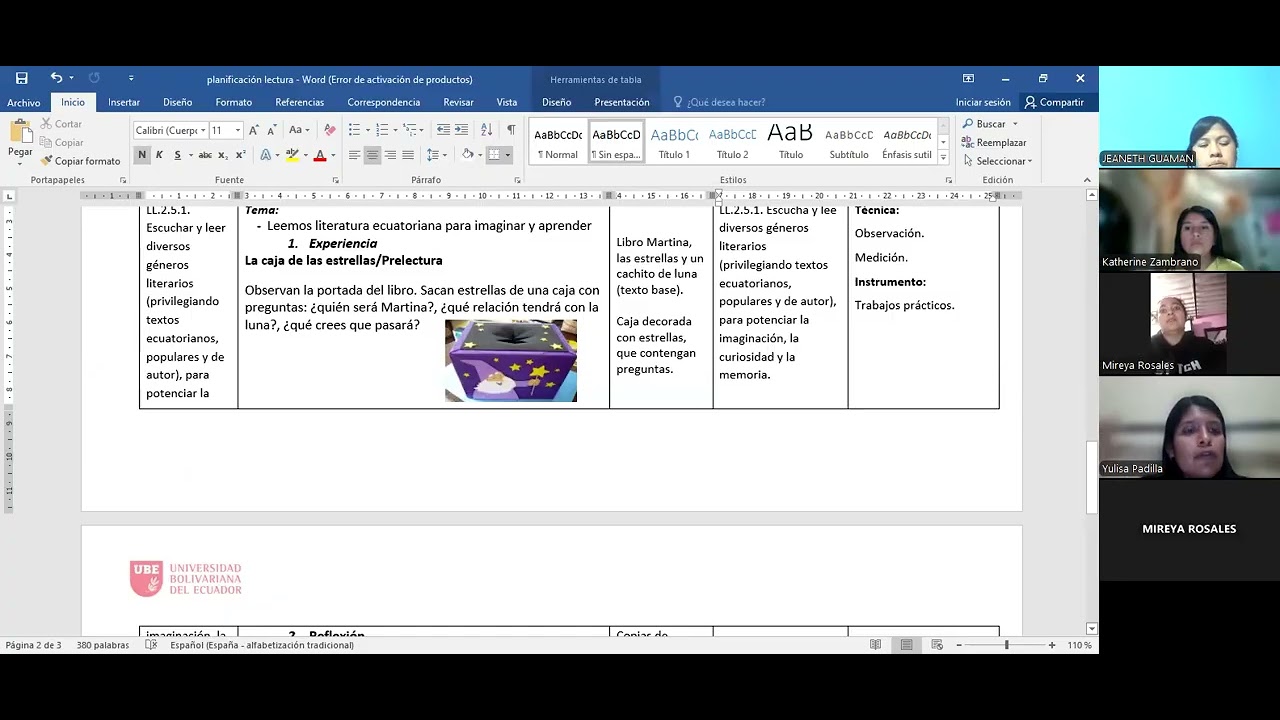
Task: Open Fuente dialog launcher
Action: [x=335, y=180]
